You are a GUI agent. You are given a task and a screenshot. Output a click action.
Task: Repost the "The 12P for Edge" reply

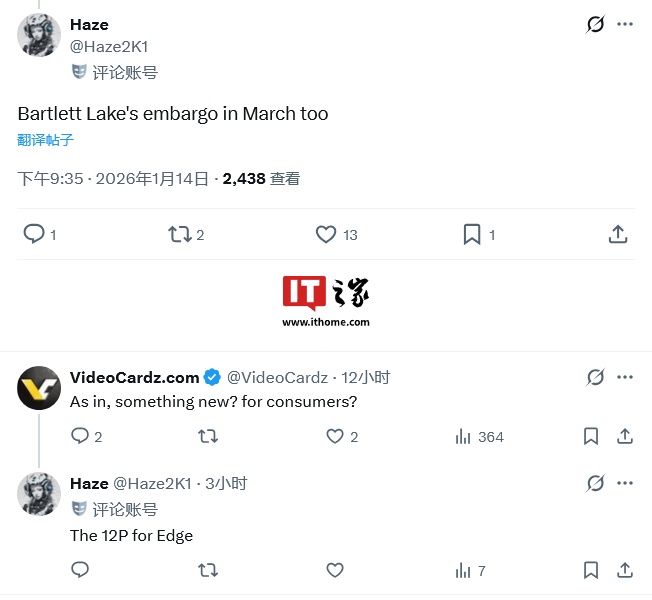point(208,570)
